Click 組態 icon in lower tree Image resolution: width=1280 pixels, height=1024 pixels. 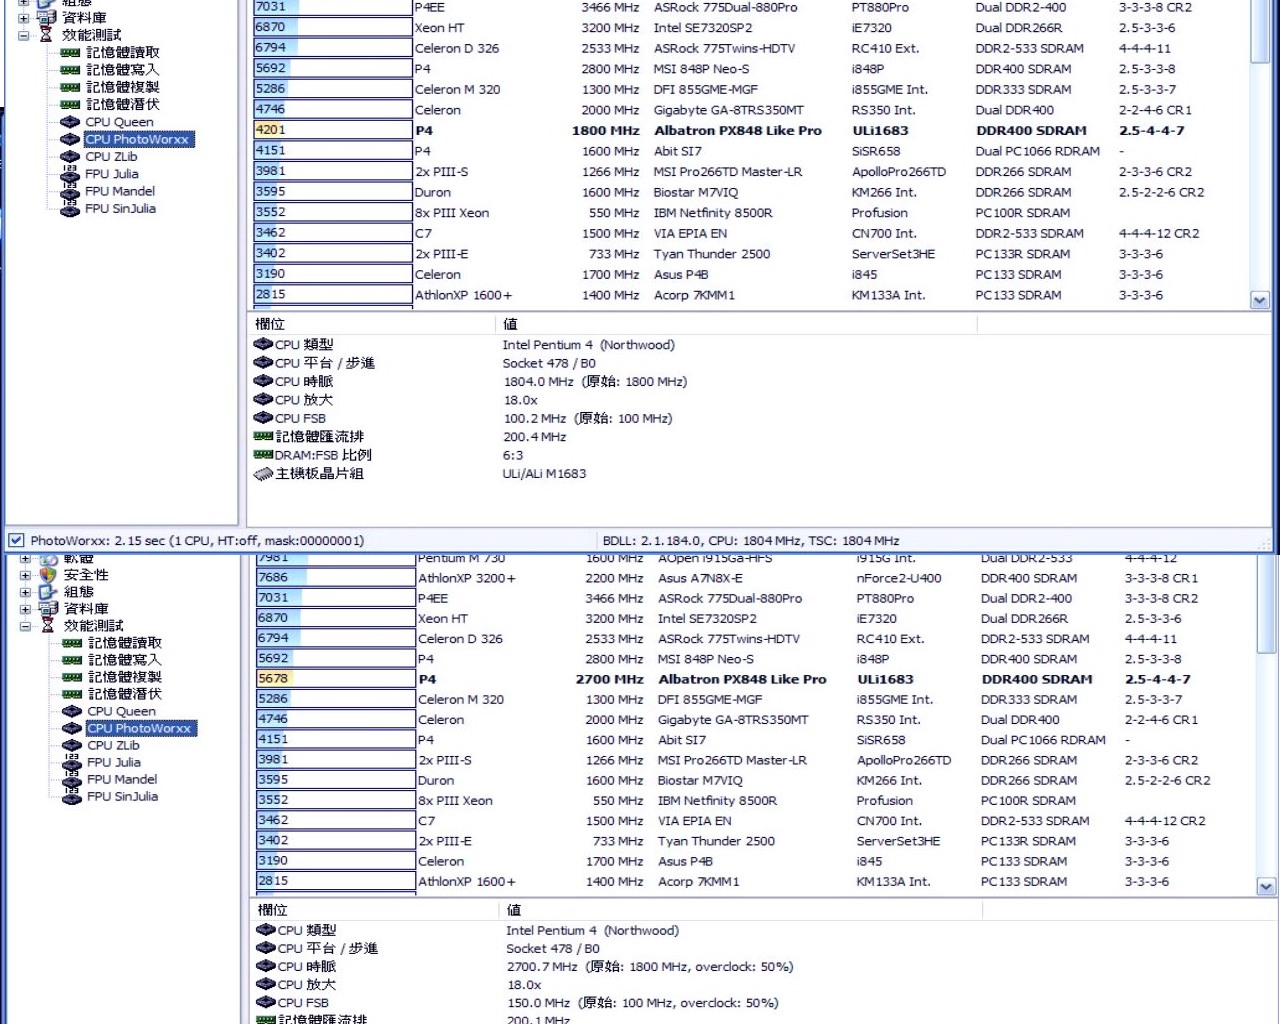[x=48, y=592]
